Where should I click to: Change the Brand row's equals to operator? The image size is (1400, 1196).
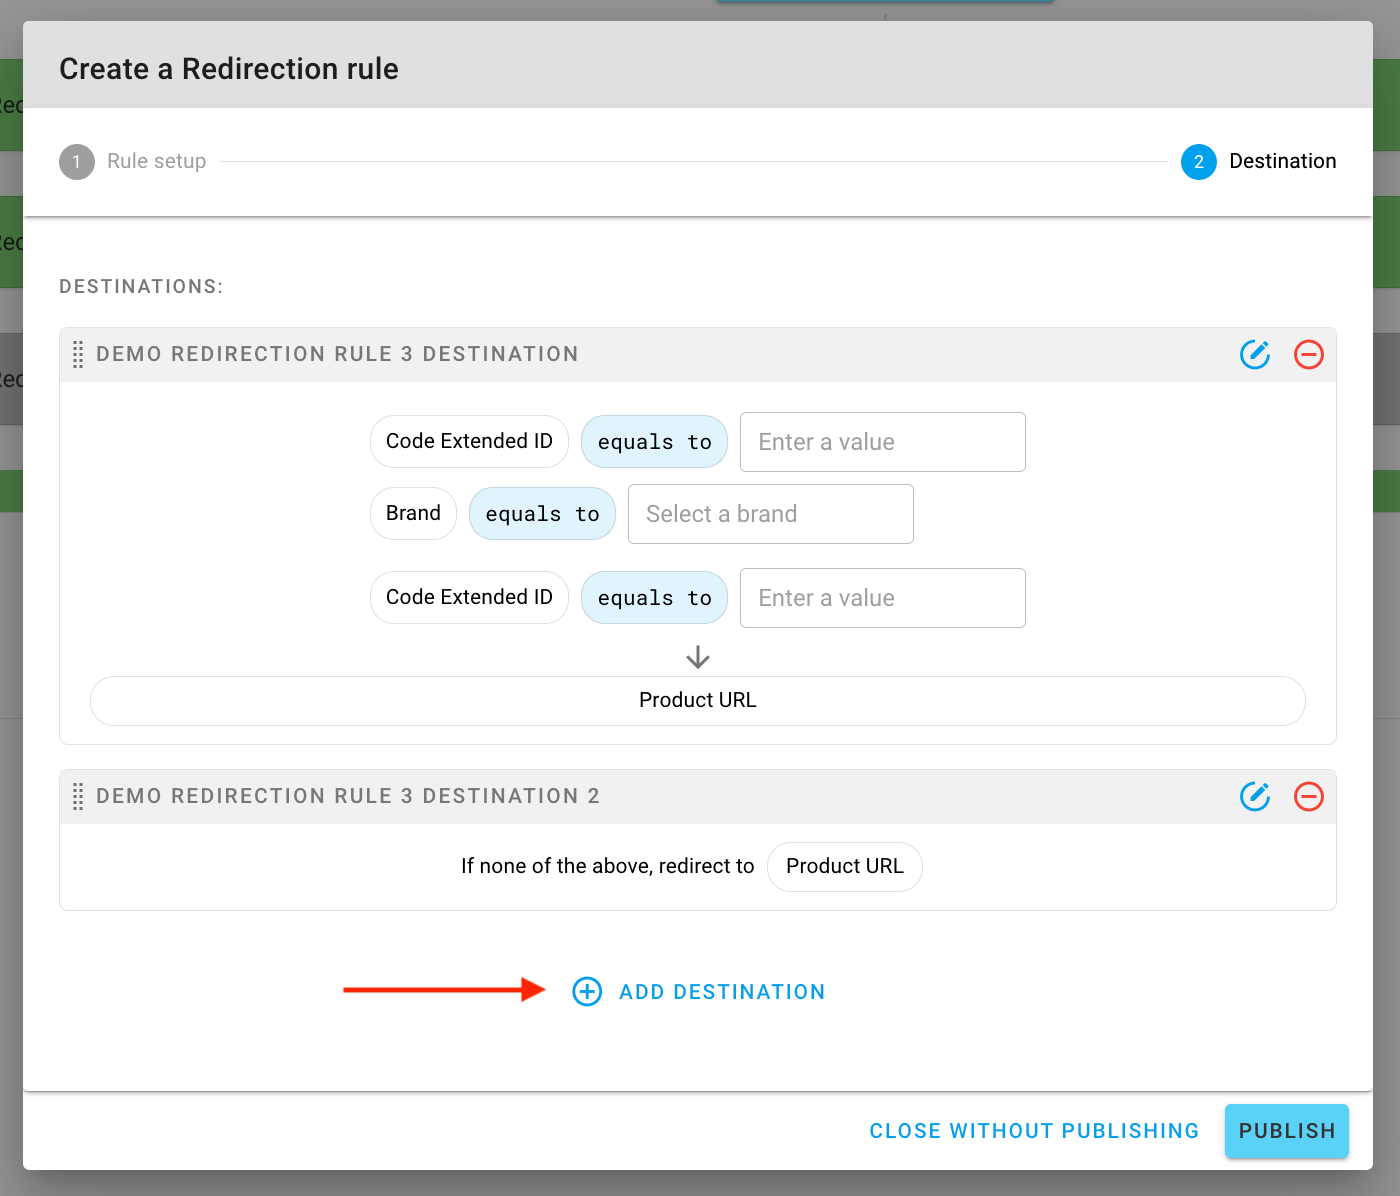pos(542,513)
